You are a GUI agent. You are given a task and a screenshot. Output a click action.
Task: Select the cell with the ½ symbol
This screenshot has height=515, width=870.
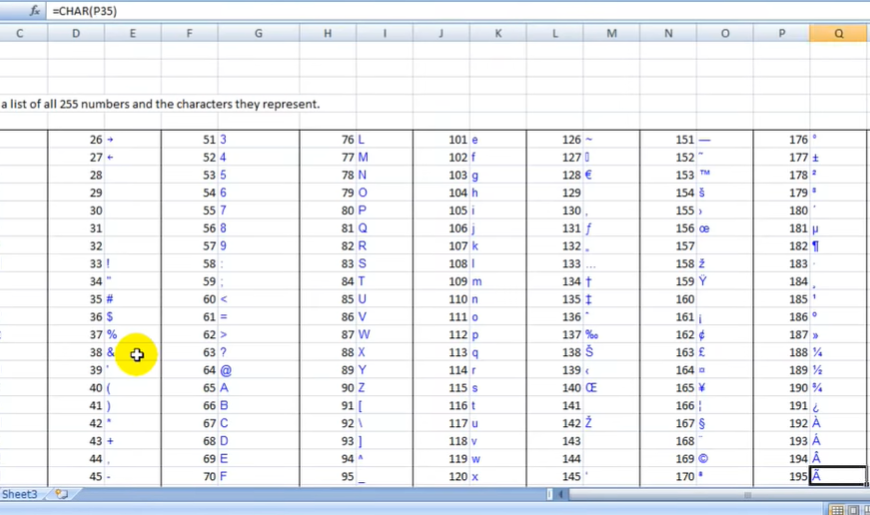tap(838, 370)
